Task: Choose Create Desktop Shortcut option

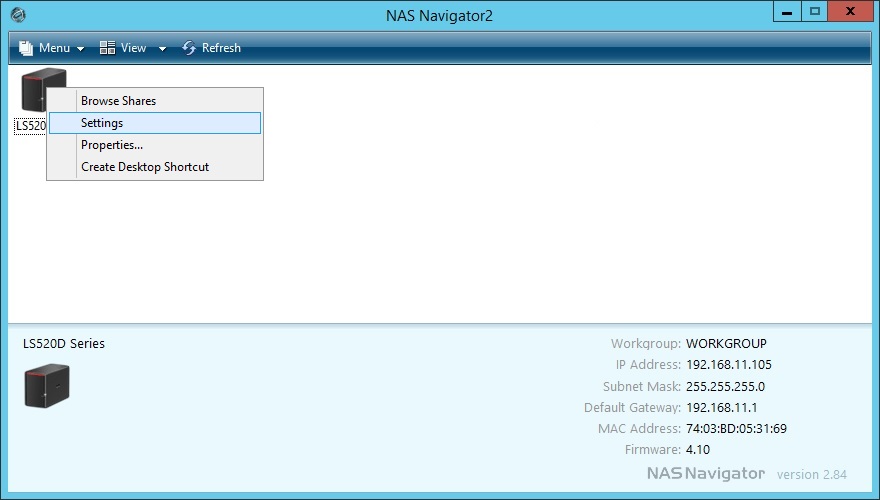Action: tap(145, 167)
